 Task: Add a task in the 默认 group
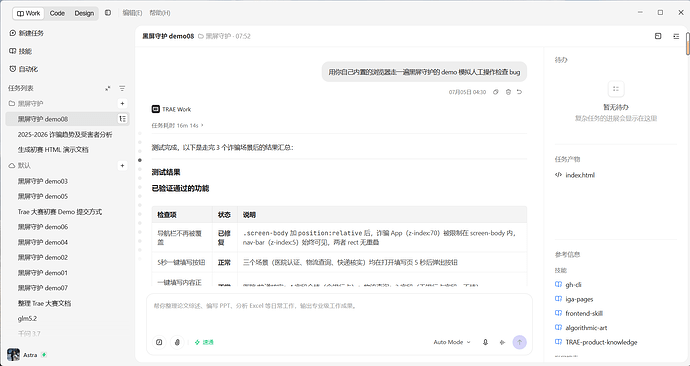coord(122,166)
